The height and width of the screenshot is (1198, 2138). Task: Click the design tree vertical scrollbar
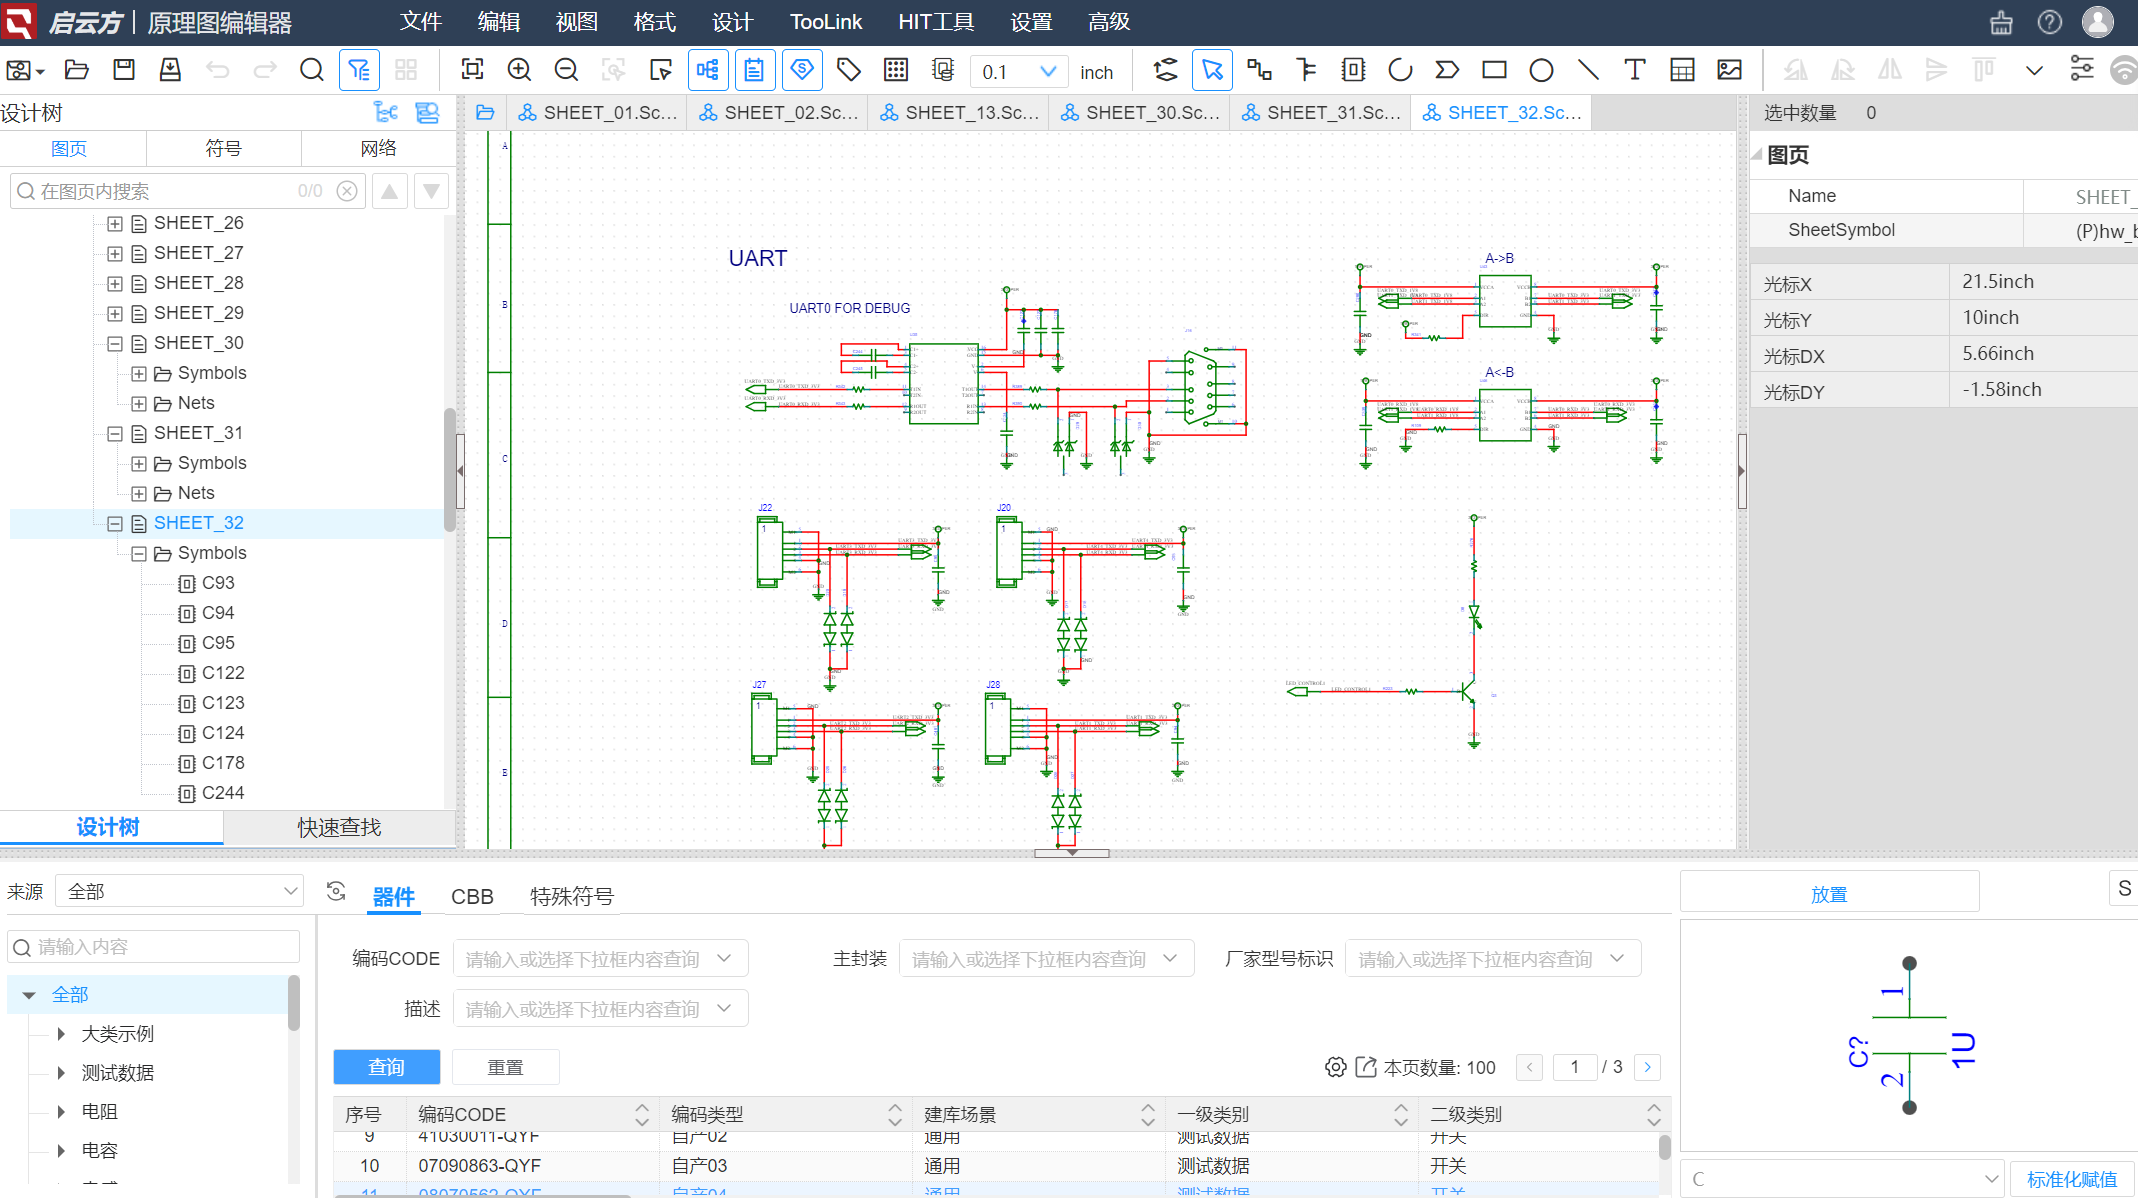click(x=449, y=470)
